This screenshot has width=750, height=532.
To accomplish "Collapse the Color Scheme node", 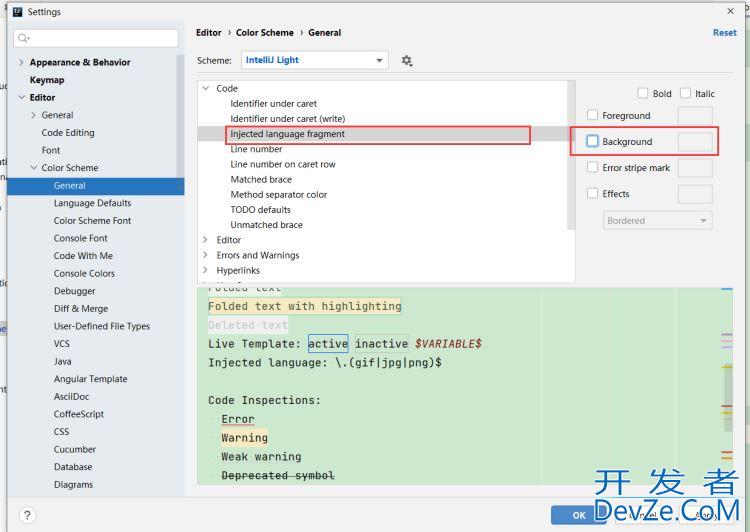I will click(33, 167).
